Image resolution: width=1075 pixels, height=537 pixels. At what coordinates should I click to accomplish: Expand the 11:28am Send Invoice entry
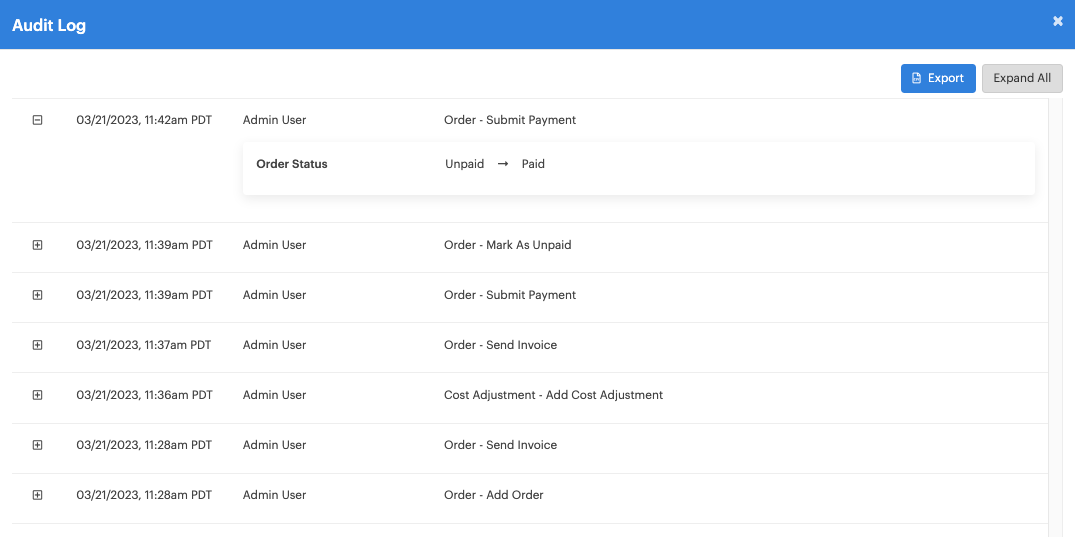tap(38, 445)
